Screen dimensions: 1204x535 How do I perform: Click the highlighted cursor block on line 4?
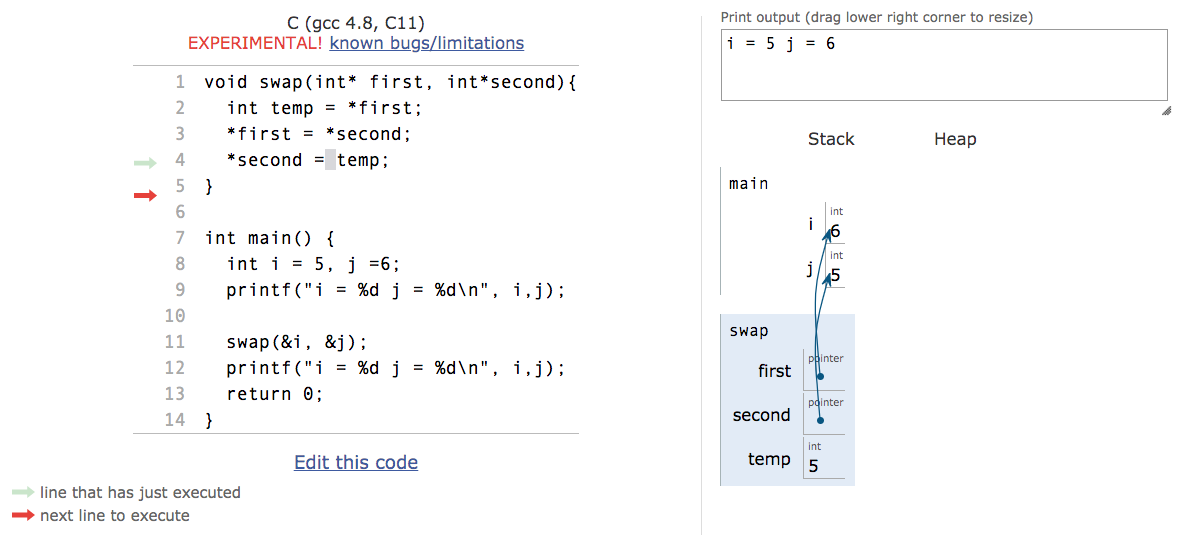click(x=330, y=160)
